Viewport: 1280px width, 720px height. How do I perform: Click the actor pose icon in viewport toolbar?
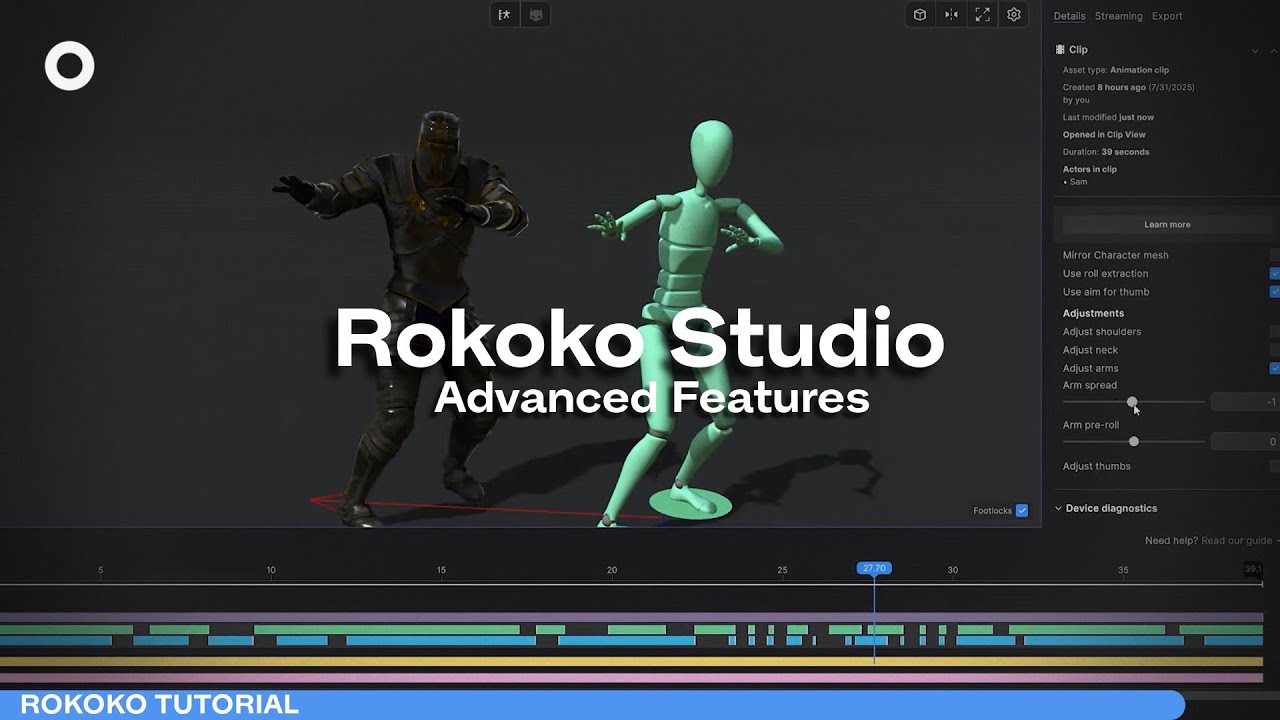pyautogui.click(x=505, y=15)
